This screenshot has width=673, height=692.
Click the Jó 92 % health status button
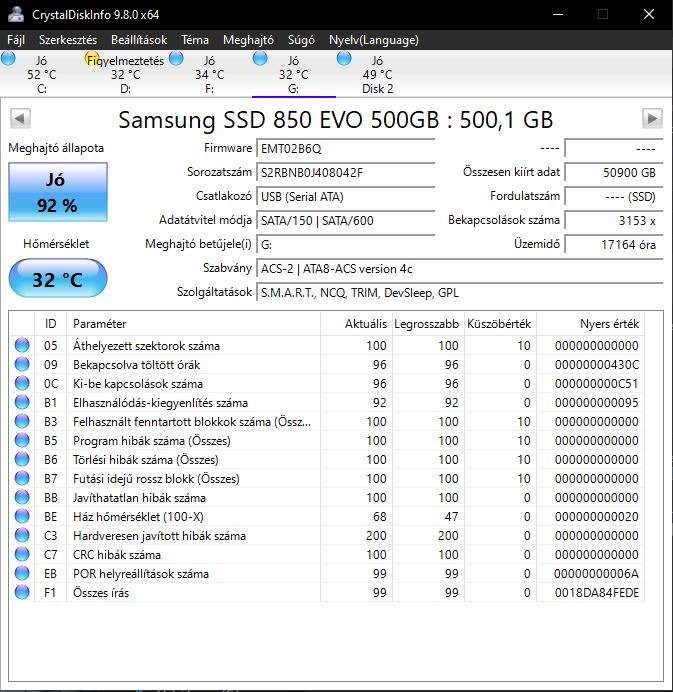coord(57,192)
